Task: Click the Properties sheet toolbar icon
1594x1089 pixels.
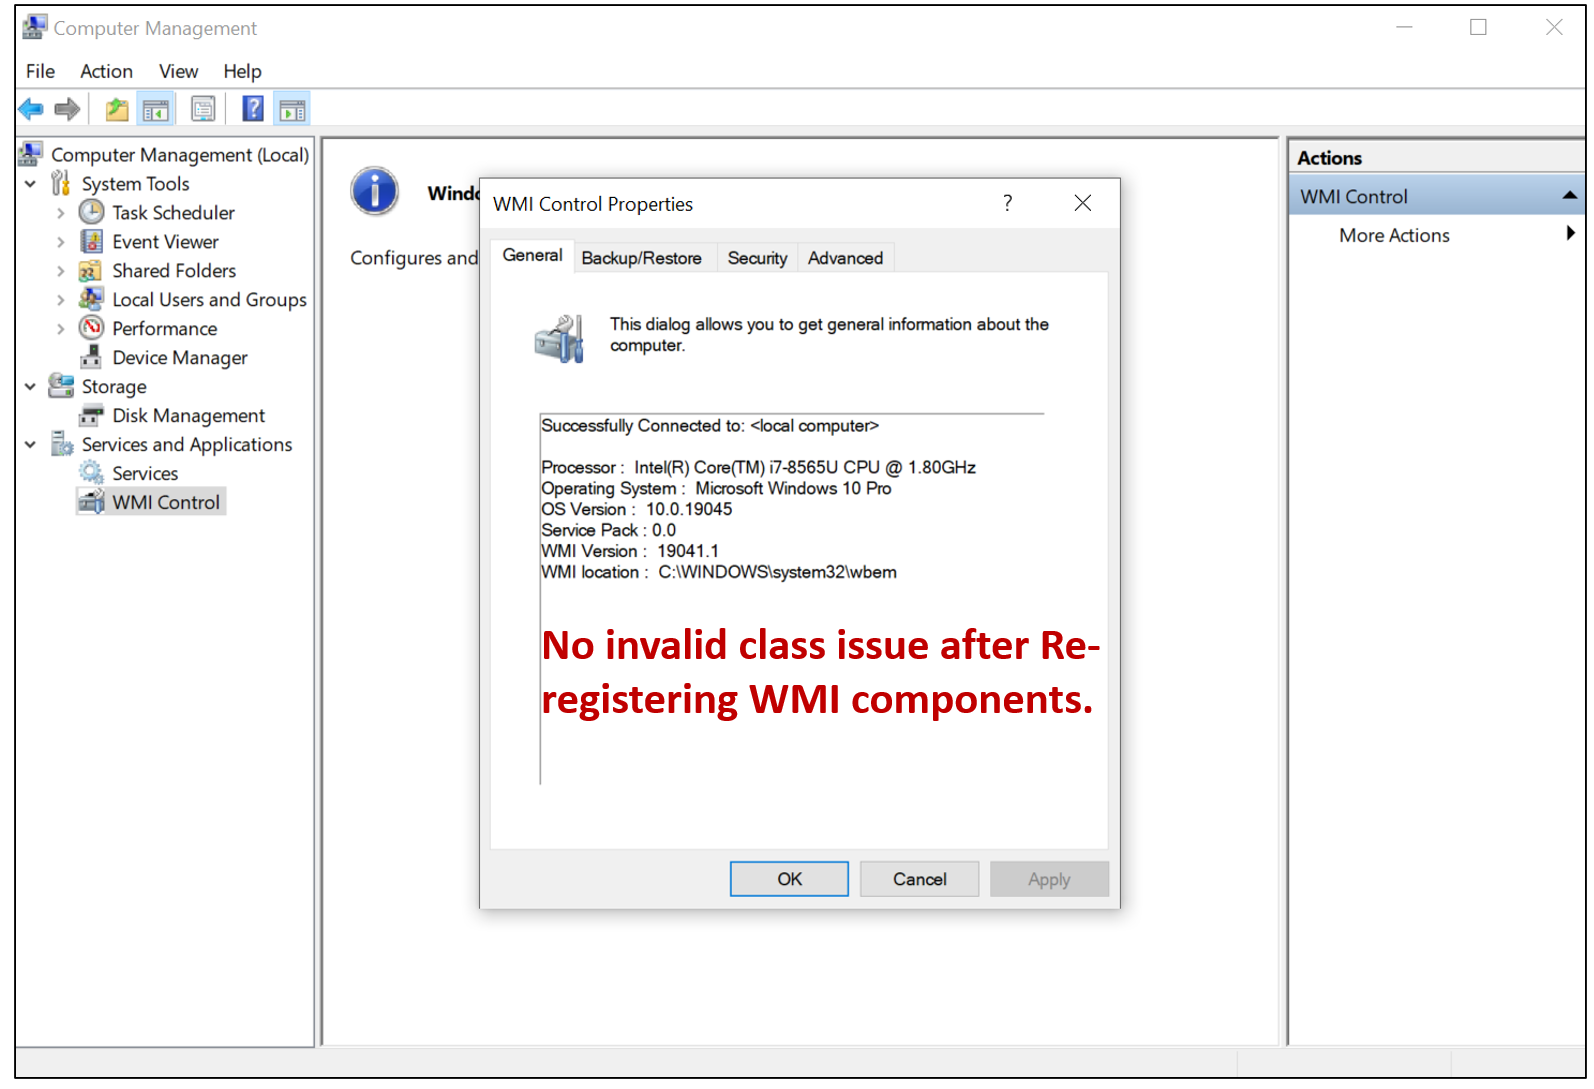Action: [203, 109]
